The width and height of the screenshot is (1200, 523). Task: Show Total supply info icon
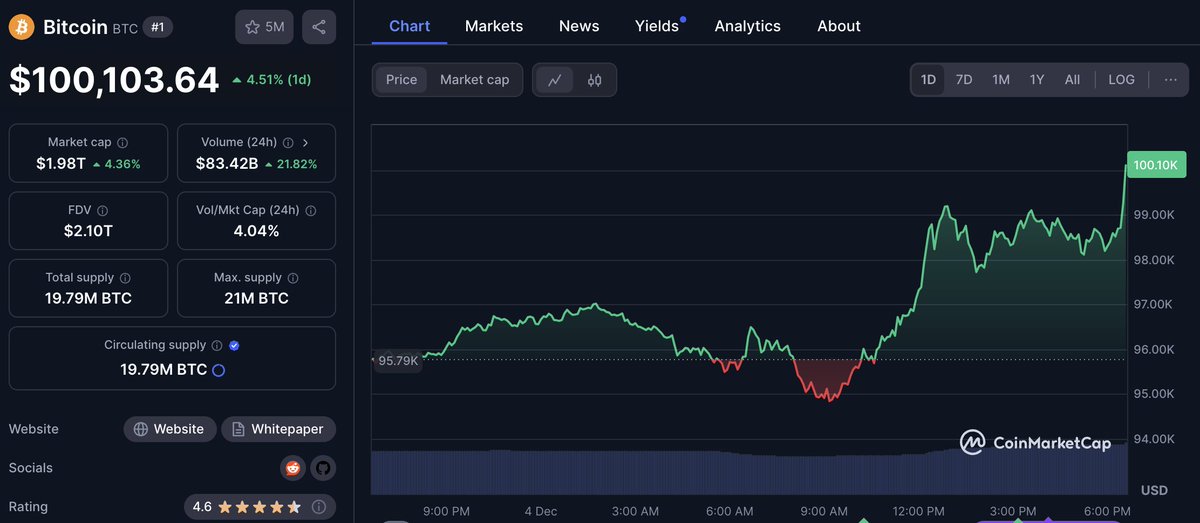(124, 278)
